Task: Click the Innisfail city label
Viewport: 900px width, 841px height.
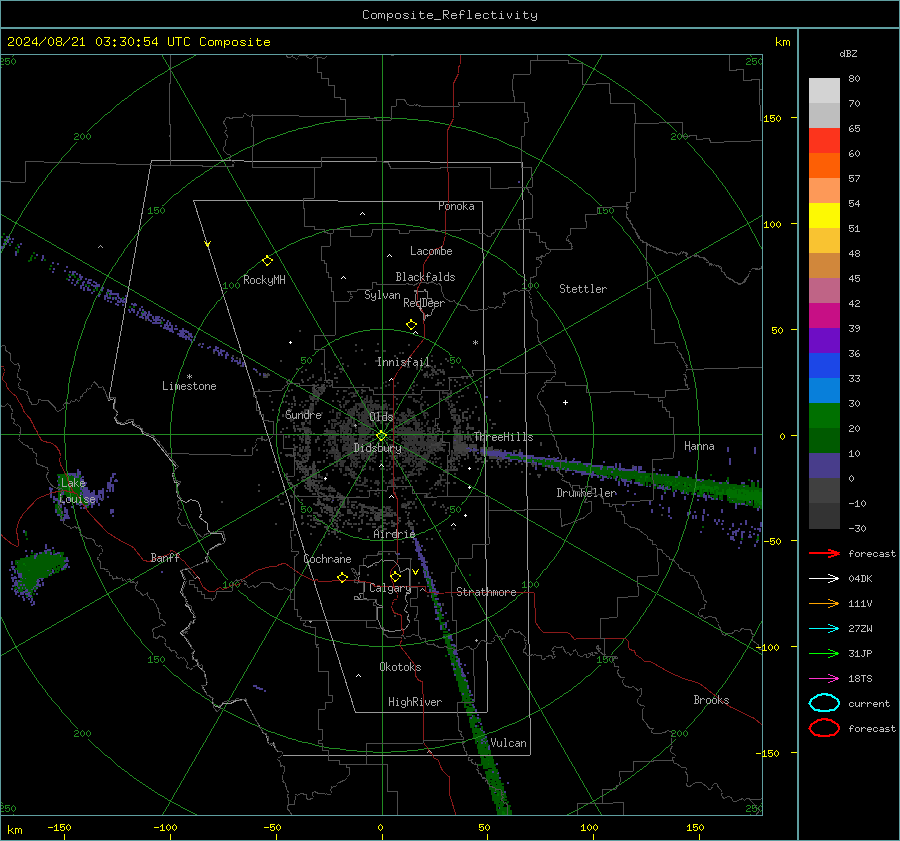Action: 404,362
